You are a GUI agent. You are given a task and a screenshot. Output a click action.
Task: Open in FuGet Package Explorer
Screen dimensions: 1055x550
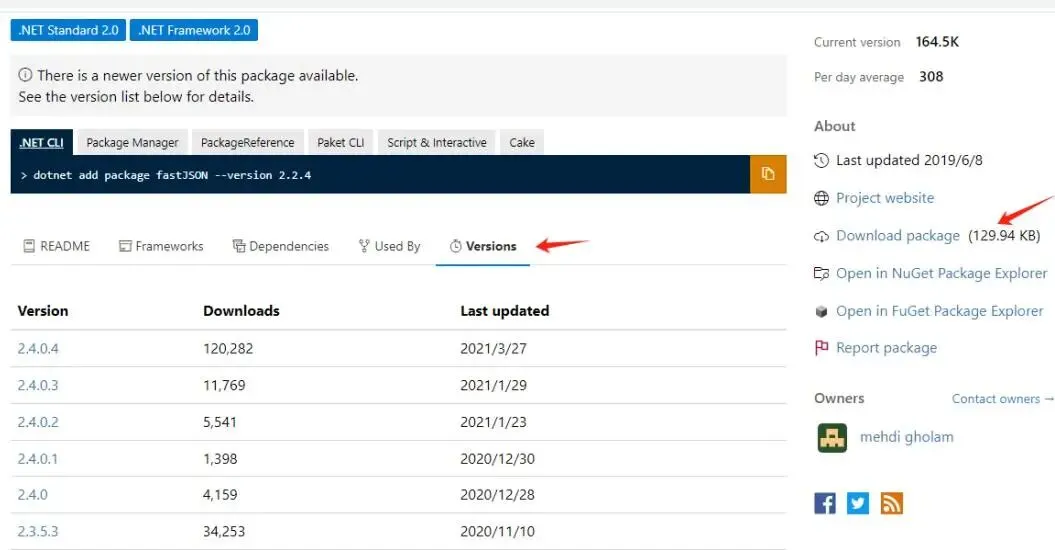[939, 311]
